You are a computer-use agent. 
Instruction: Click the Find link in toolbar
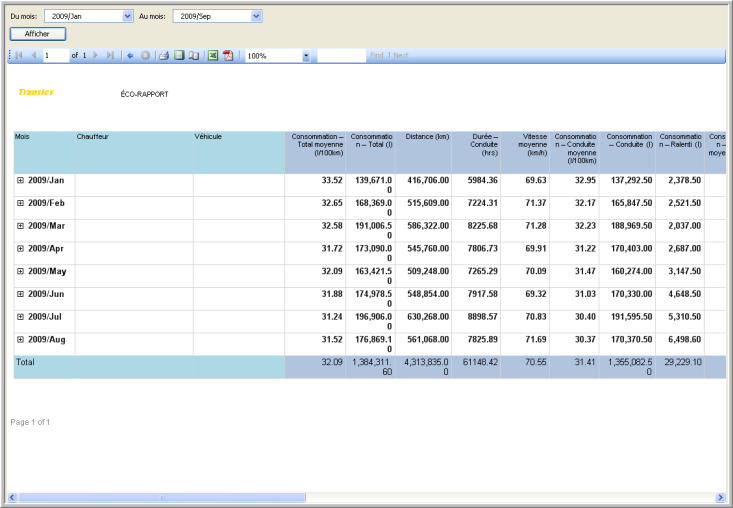(376, 56)
